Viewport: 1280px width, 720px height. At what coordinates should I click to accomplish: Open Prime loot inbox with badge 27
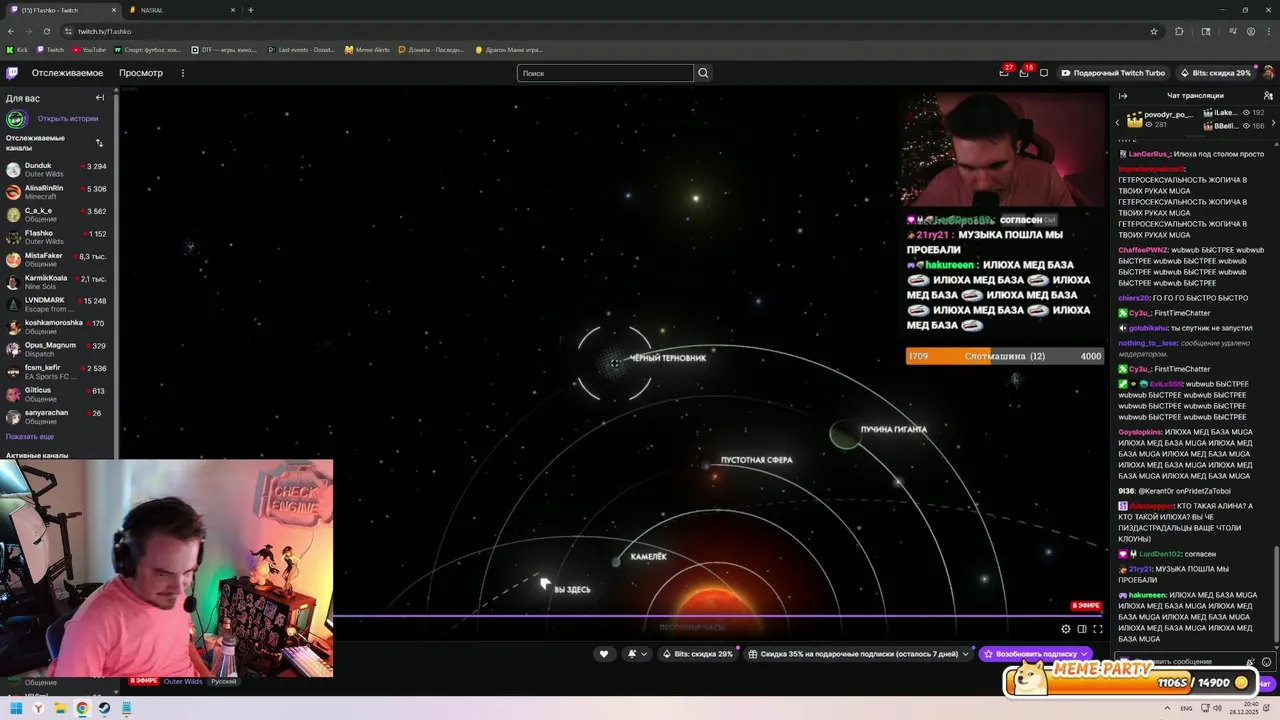pos(1004,73)
